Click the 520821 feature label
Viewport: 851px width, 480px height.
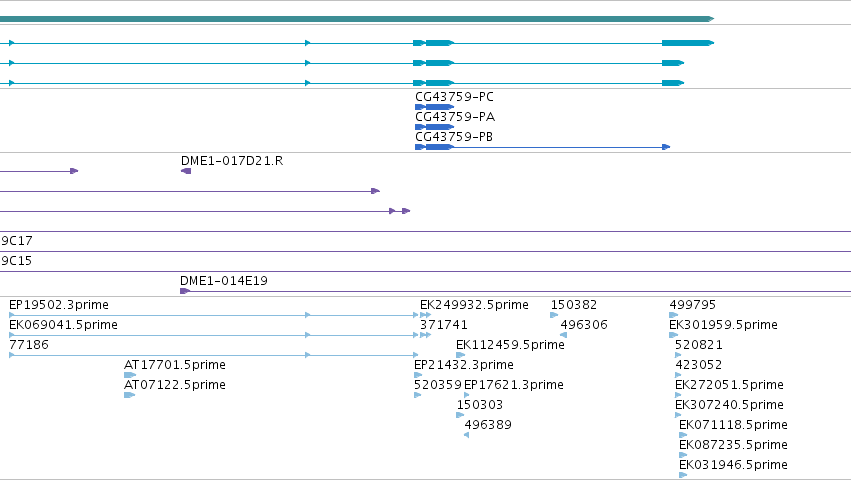[698, 345]
